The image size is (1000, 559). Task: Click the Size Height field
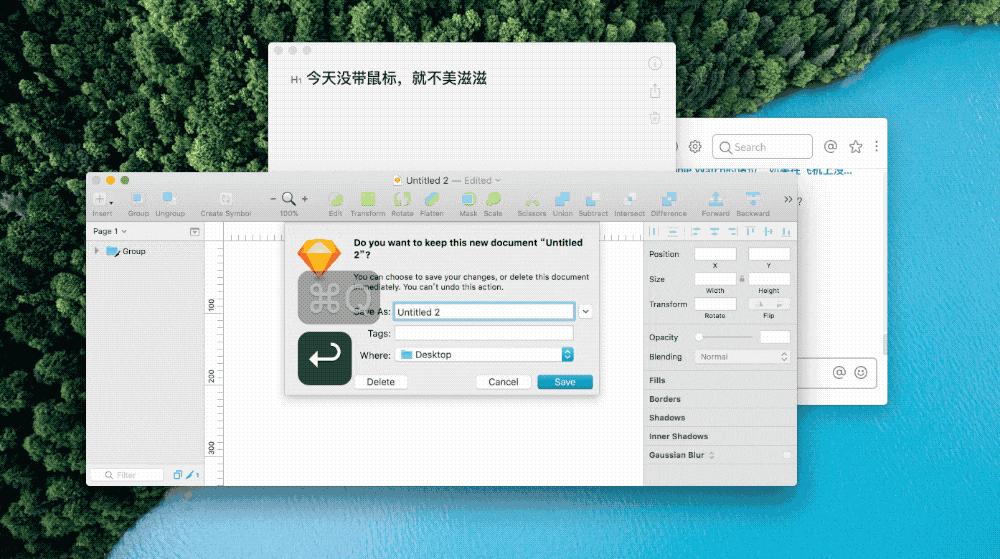[x=769, y=279]
